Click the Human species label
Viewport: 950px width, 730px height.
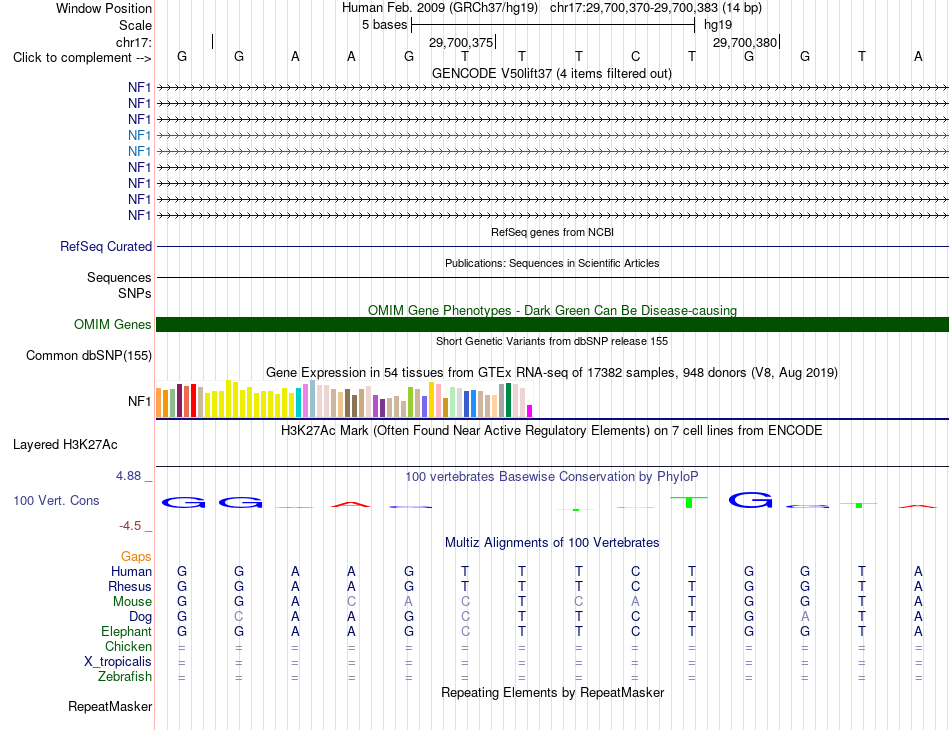131,571
